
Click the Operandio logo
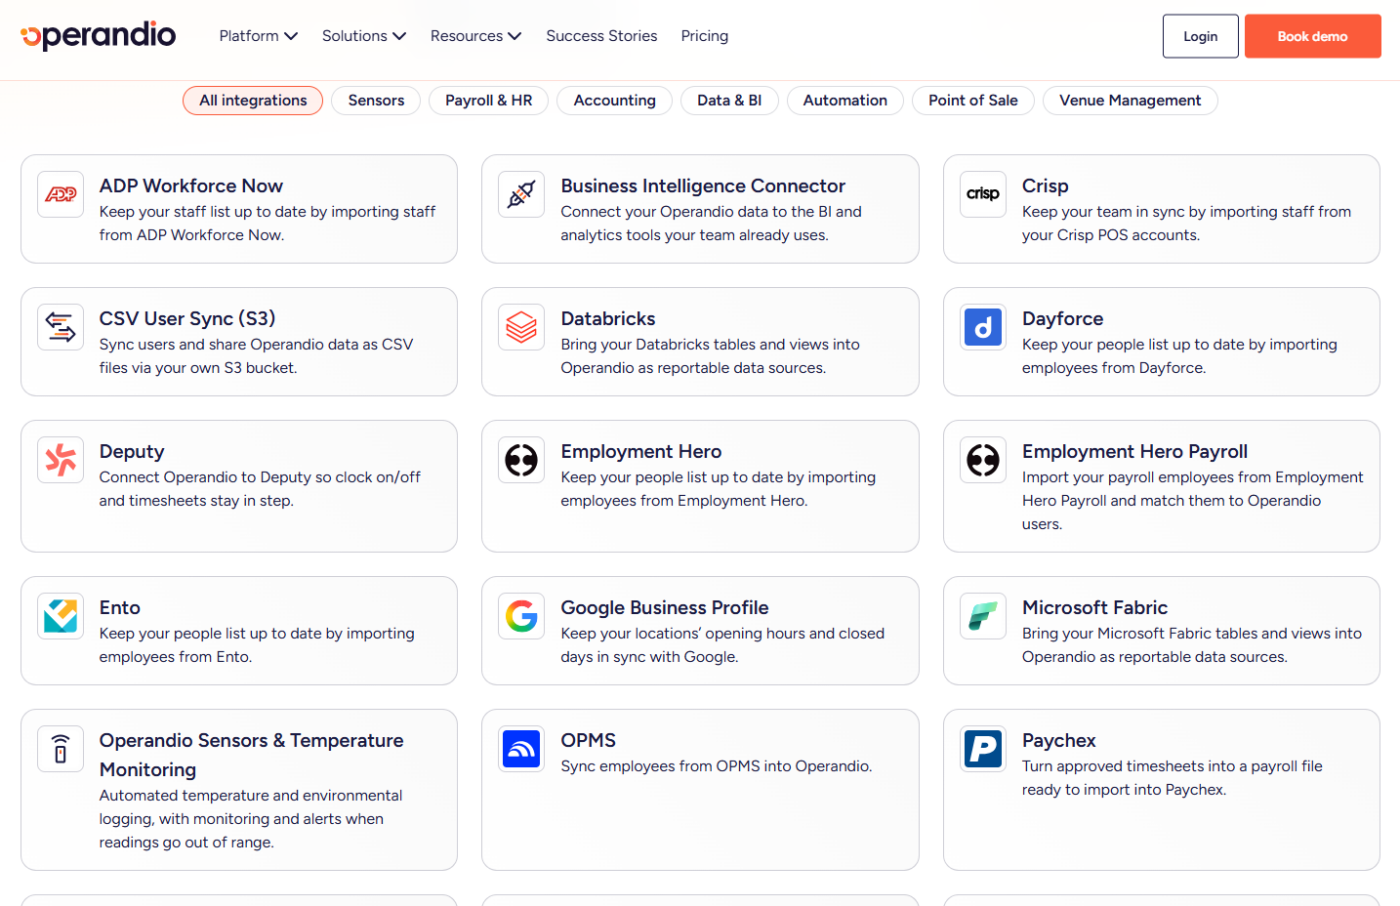click(x=98, y=35)
